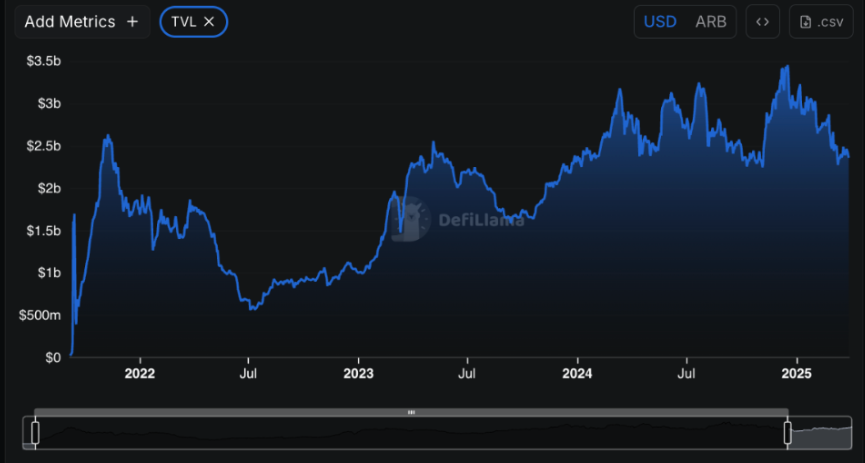865x463 pixels.
Task: Remove TVL metric via its X icon
Action: click(x=209, y=22)
